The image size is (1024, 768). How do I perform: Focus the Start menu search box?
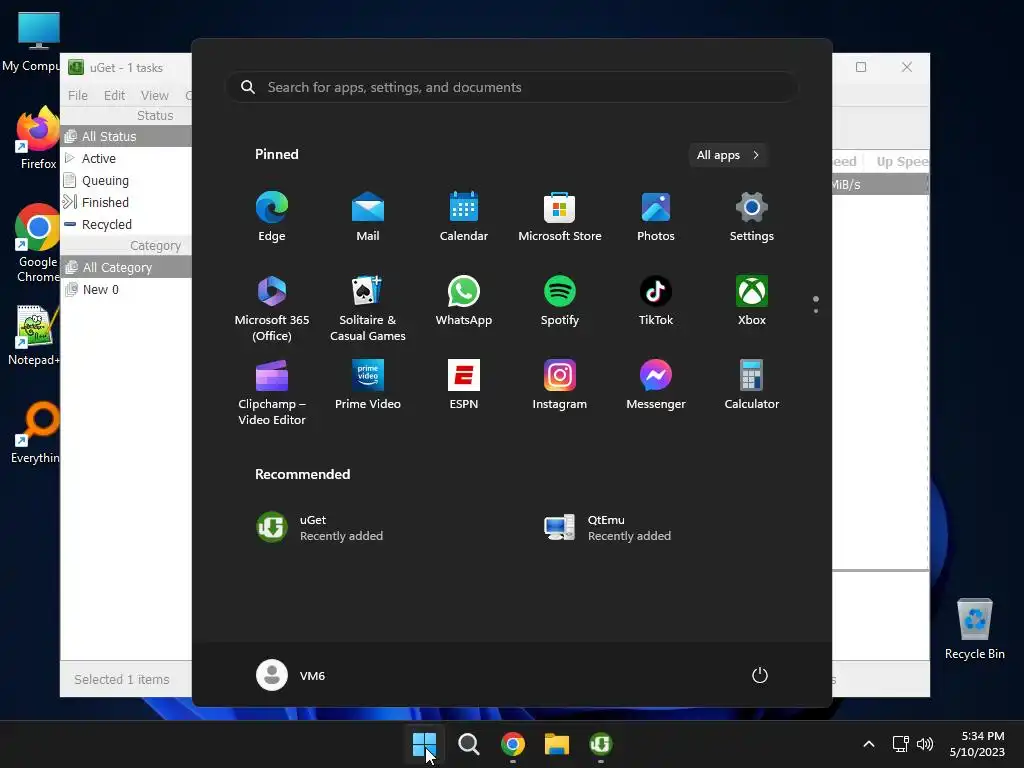[x=512, y=88]
